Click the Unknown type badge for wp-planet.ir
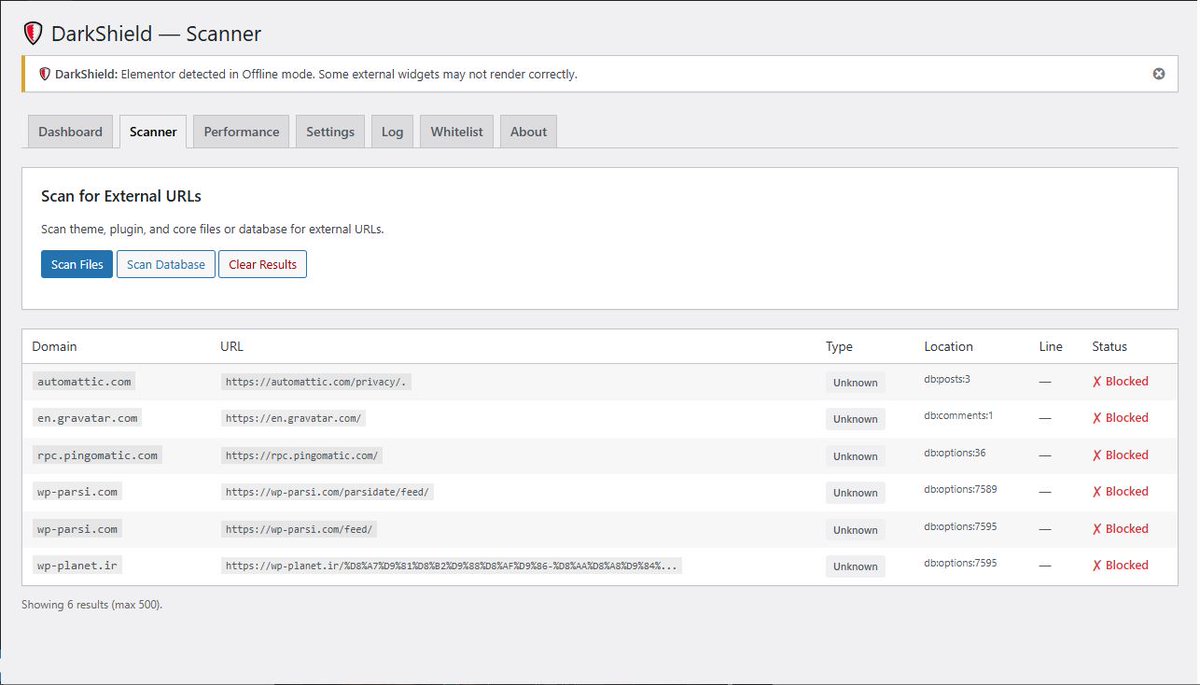Screen dimensions: 1200x685 click(855, 566)
